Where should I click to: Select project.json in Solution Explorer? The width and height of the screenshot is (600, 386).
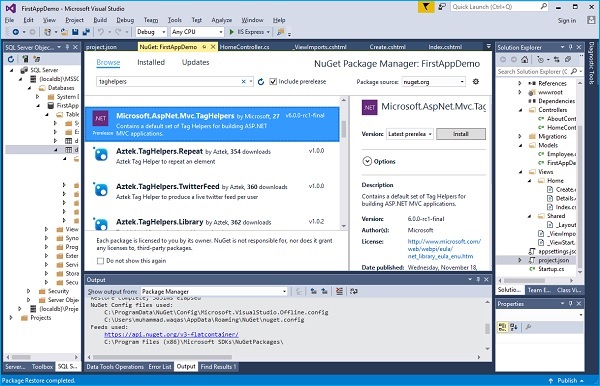tap(554, 260)
